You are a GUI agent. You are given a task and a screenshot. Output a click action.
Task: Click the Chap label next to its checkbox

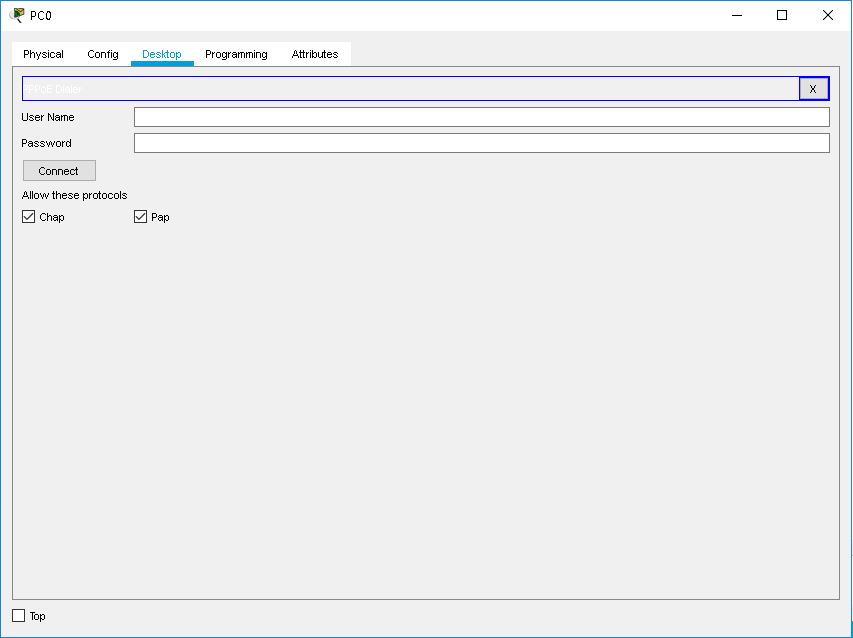pyautogui.click(x=50, y=216)
